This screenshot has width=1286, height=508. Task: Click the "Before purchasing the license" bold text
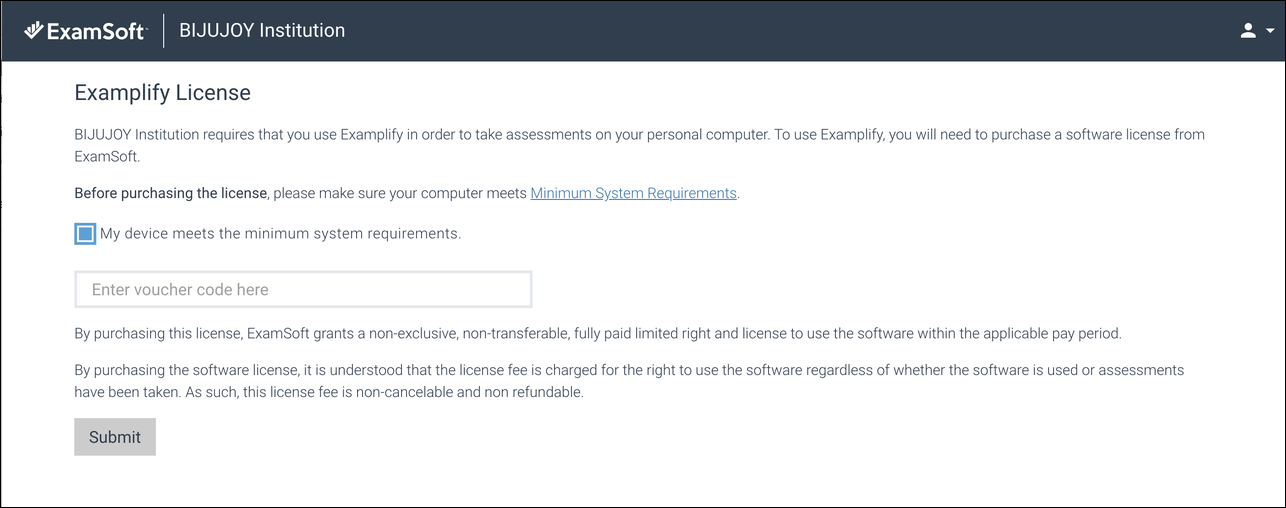pyautogui.click(x=171, y=193)
